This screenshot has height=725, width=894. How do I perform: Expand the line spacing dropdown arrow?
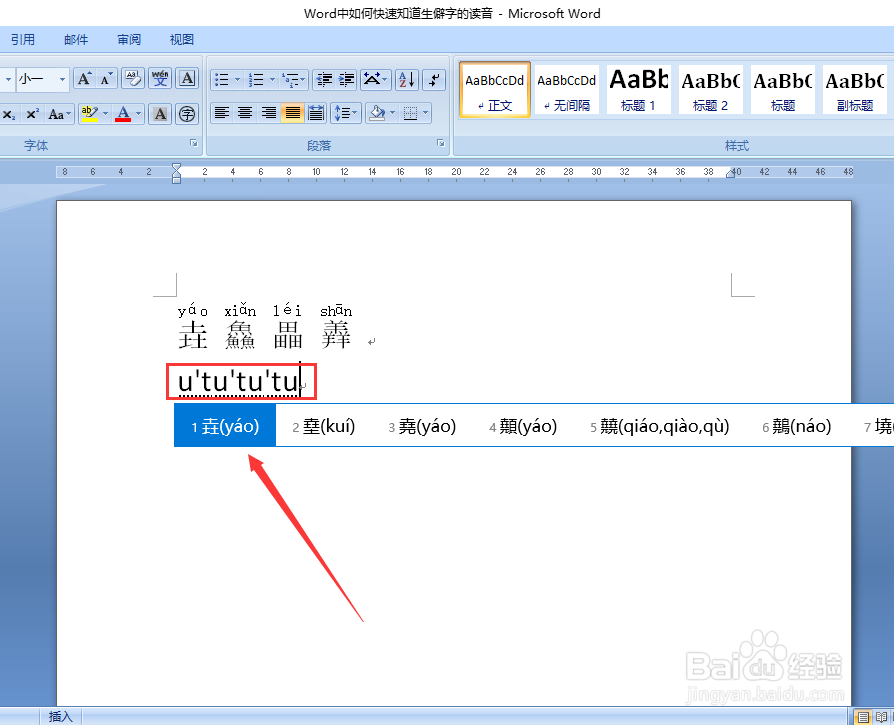pyautogui.click(x=355, y=113)
